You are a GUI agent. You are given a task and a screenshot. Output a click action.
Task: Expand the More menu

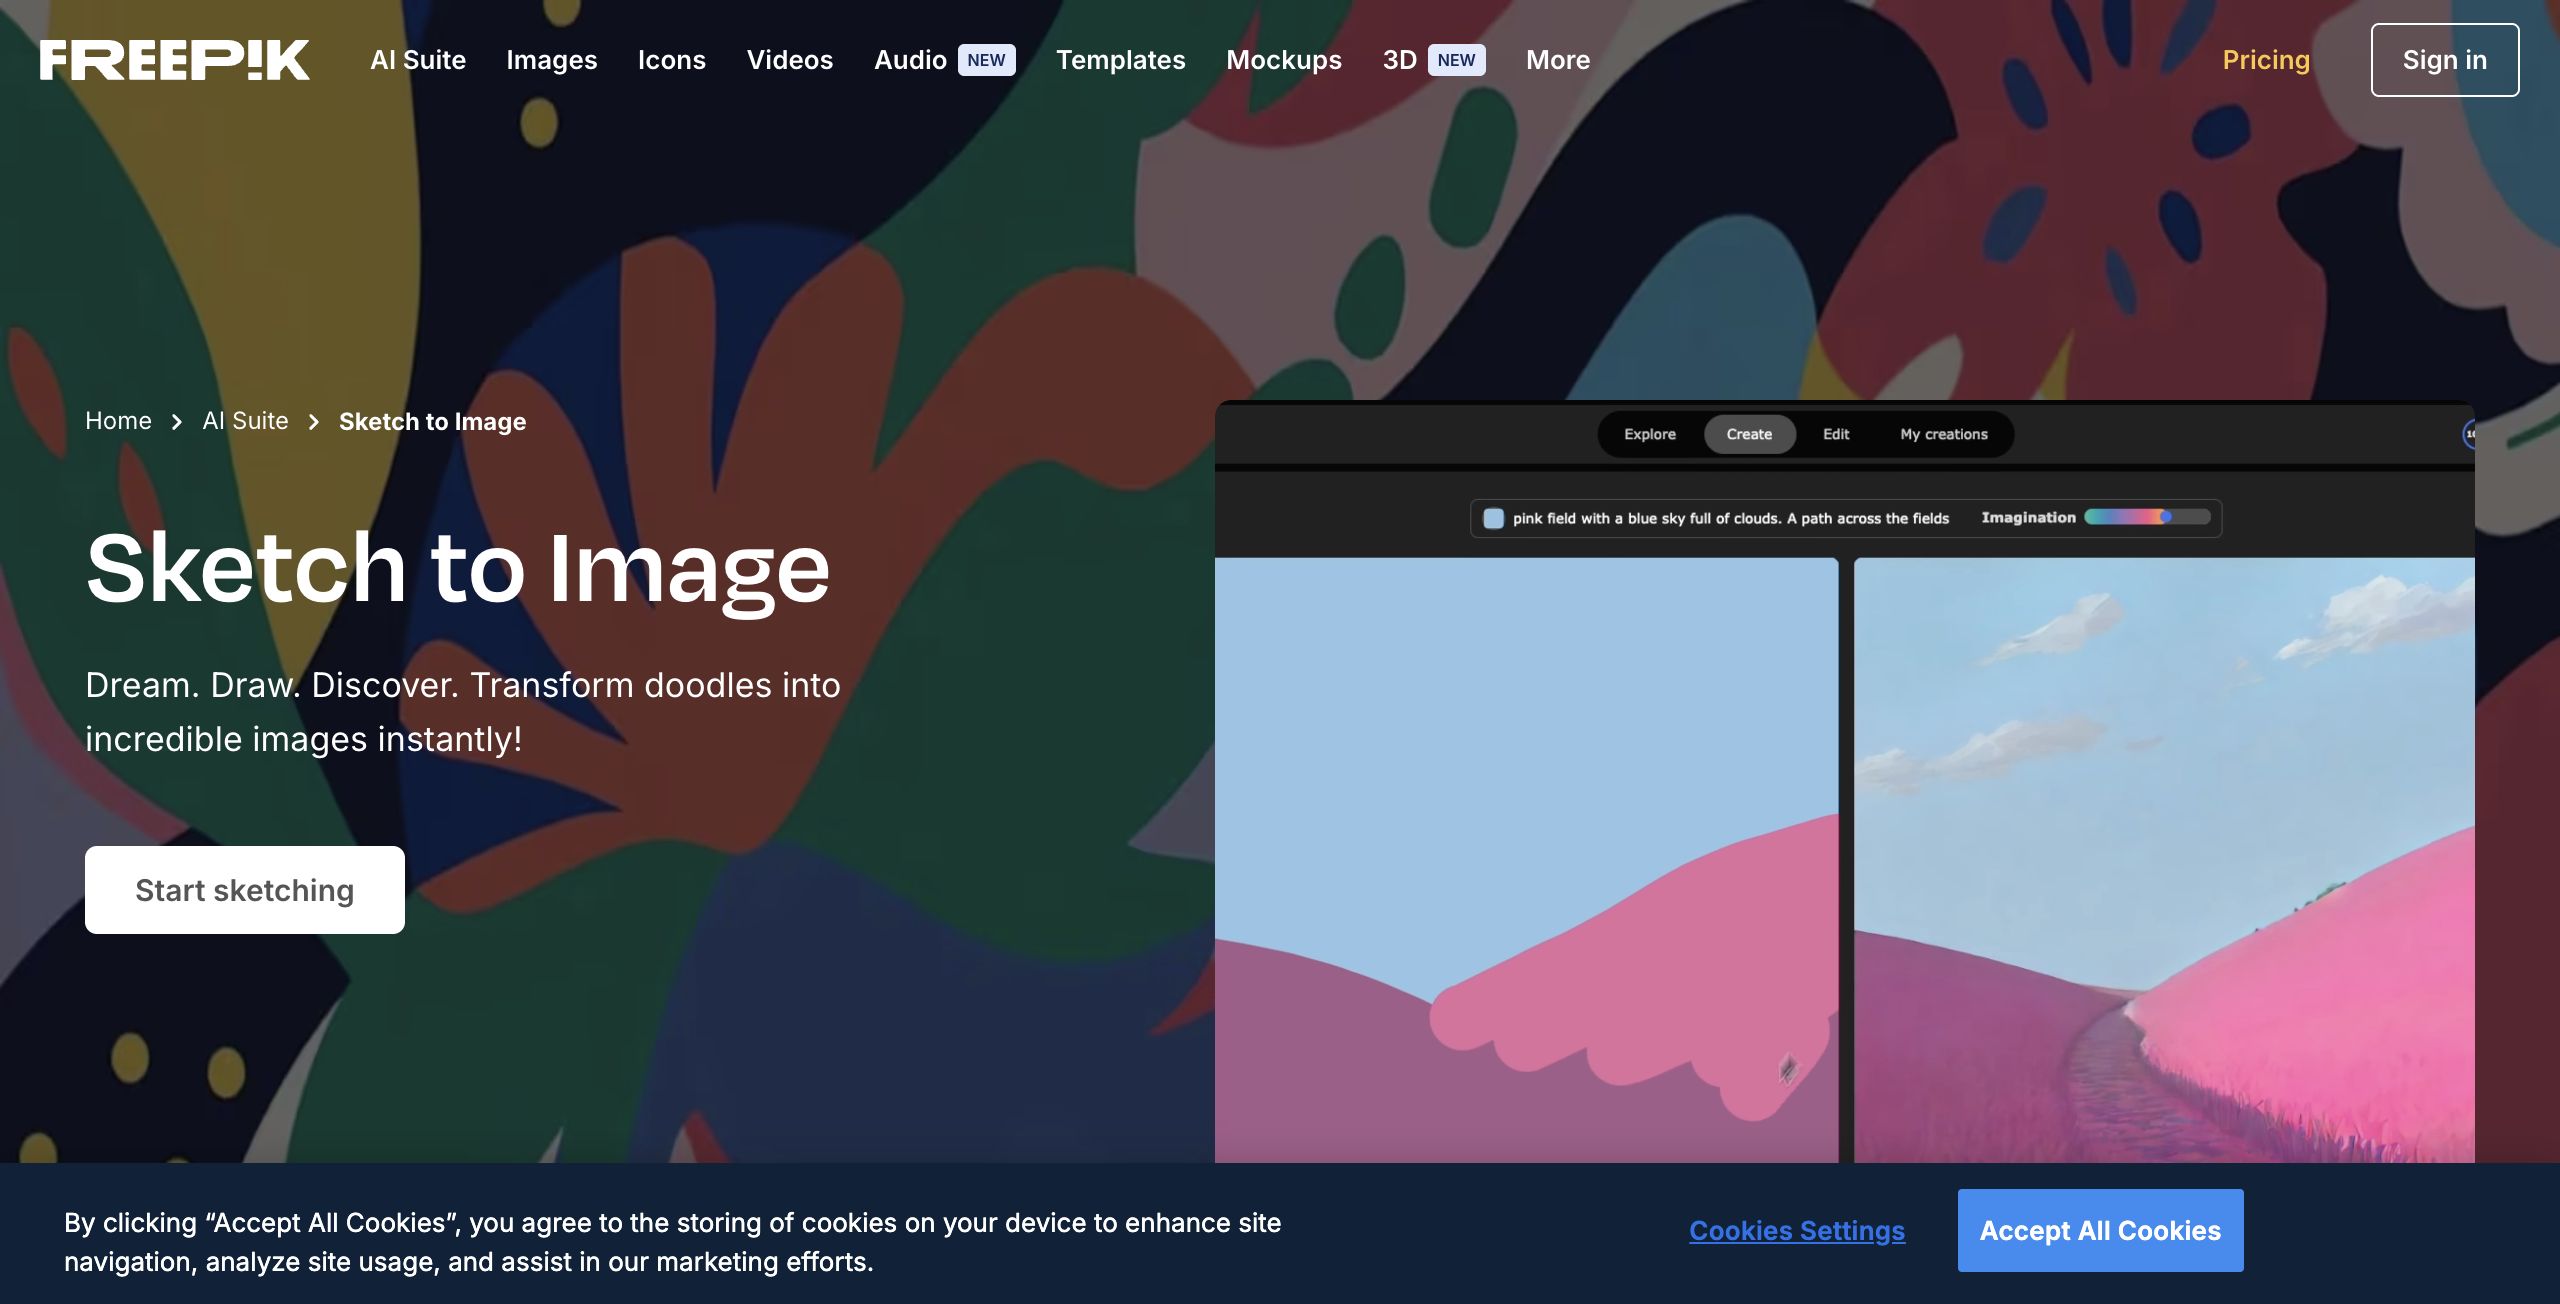click(1557, 60)
